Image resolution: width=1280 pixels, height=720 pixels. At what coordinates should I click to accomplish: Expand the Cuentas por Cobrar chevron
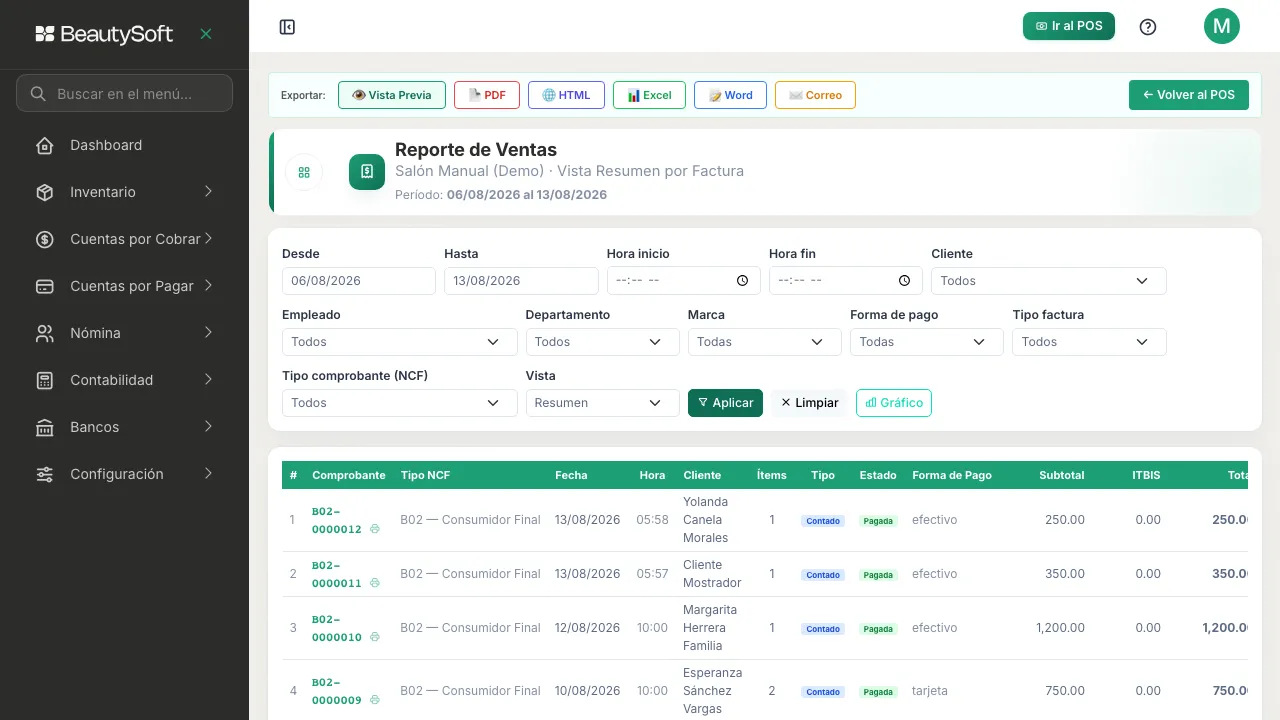tap(208, 238)
